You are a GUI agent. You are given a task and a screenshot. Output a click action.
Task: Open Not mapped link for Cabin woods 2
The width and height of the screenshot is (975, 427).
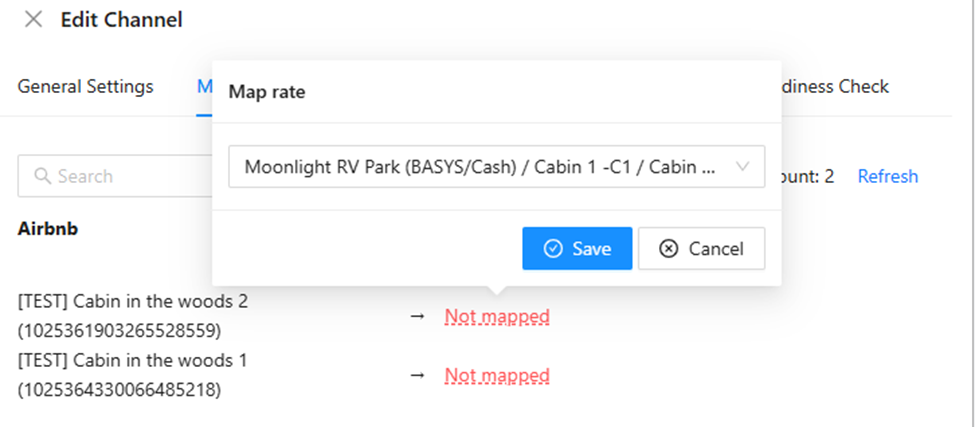pyautogui.click(x=497, y=316)
